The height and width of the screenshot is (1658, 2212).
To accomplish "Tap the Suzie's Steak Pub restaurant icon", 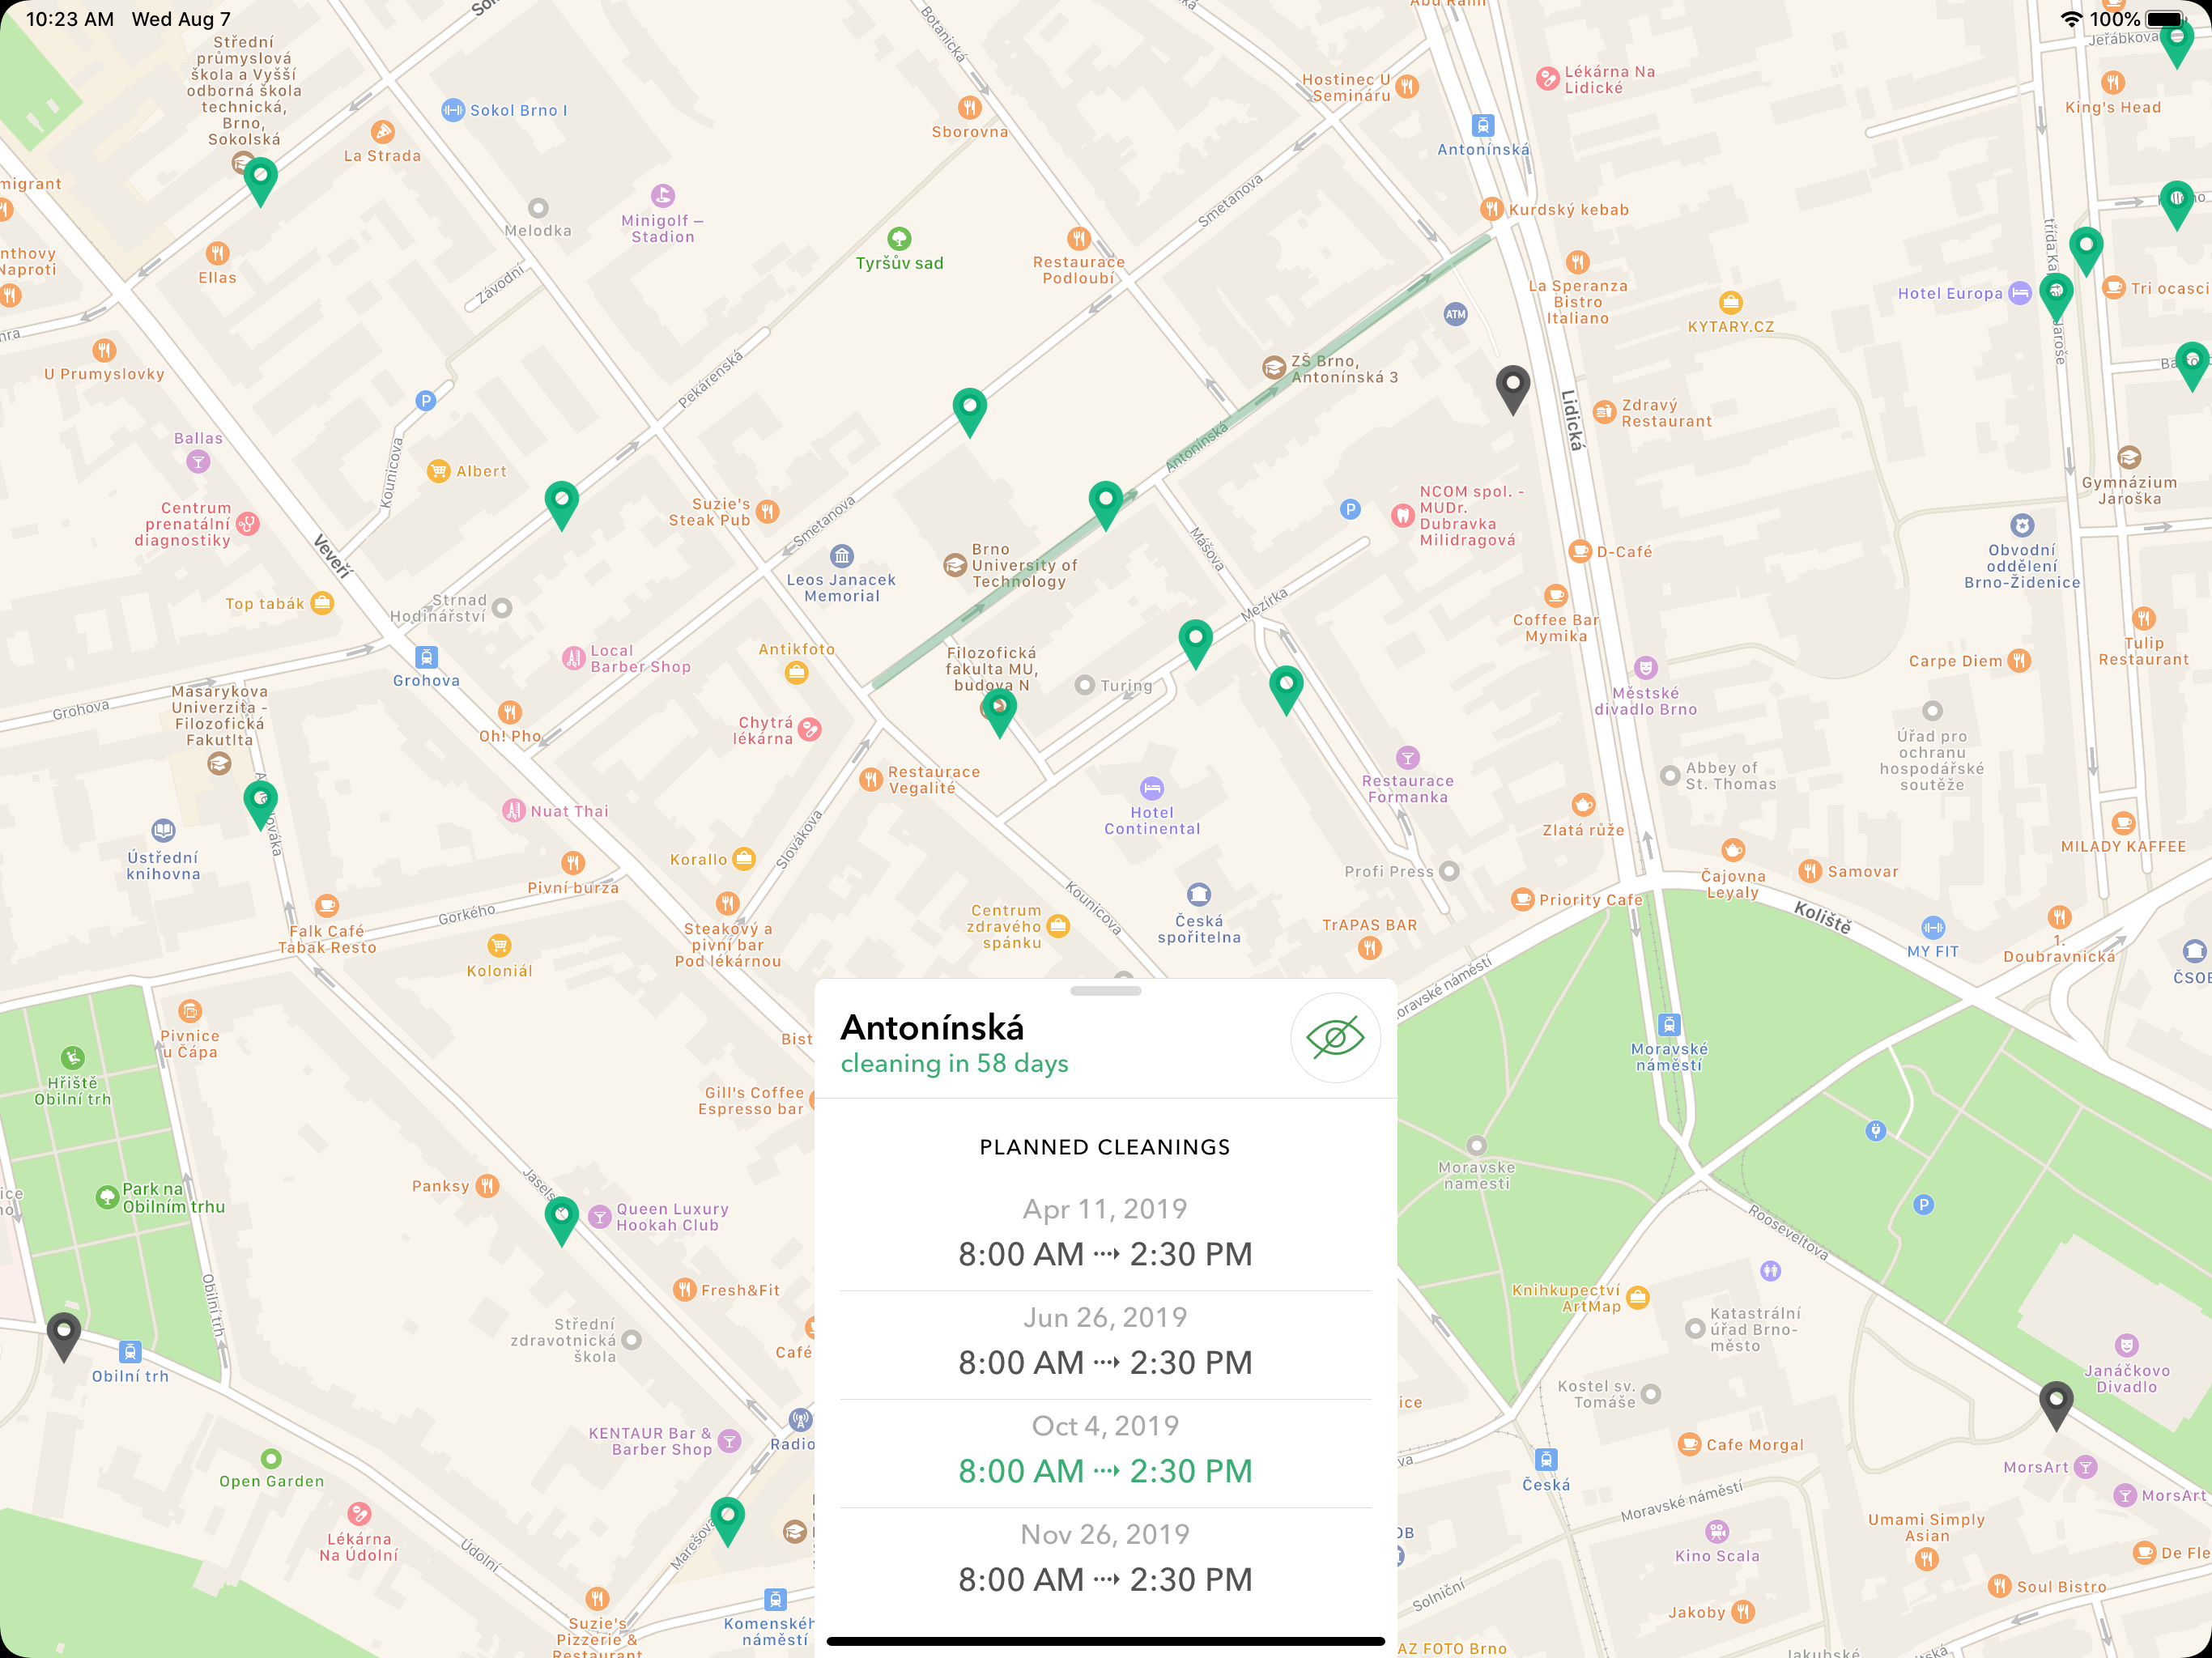I will (x=767, y=512).
